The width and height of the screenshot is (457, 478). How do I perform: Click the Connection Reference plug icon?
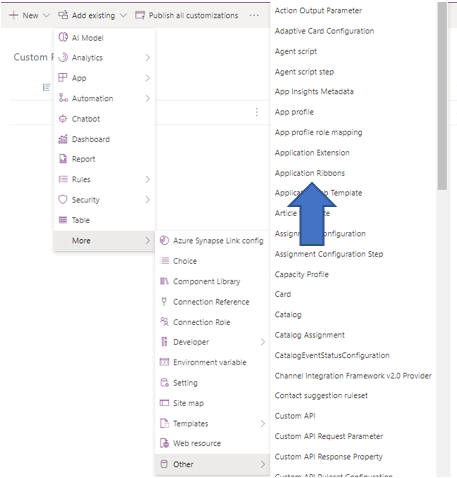164,302
